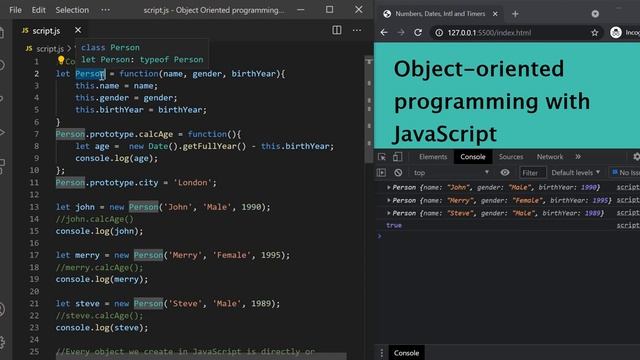Show more DevTools tabs via double chevron
This screenshot has width=640, height=360.
[x=578, y=157]
